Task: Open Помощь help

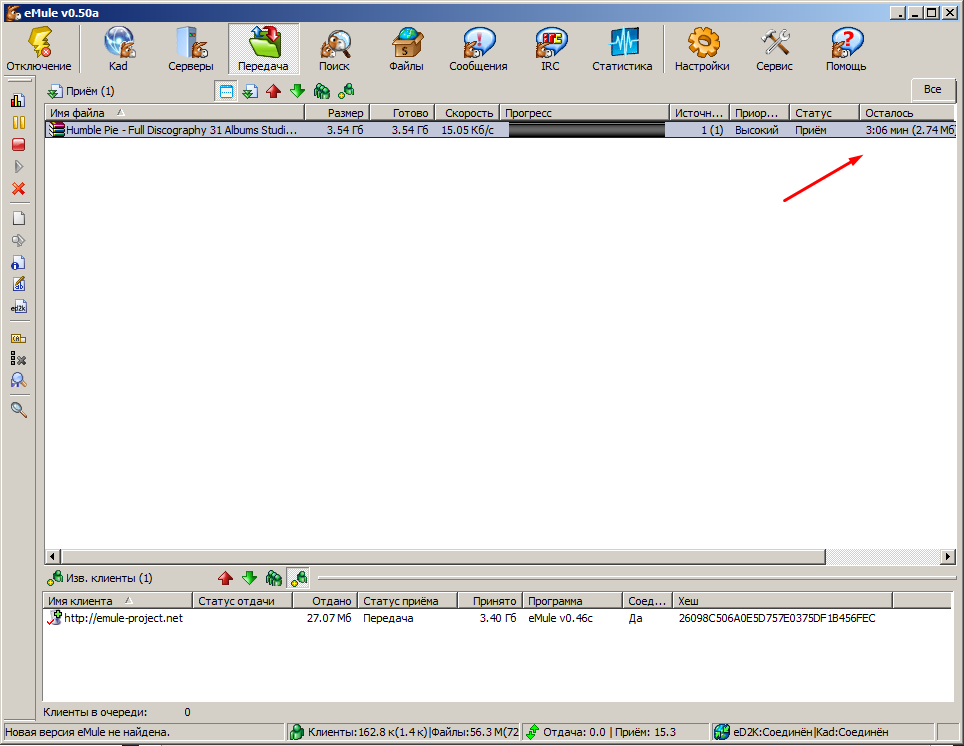Action: [846, 49]
